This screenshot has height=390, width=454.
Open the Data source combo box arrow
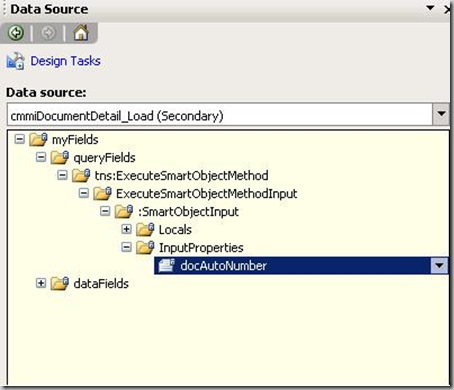pos(441,114)
